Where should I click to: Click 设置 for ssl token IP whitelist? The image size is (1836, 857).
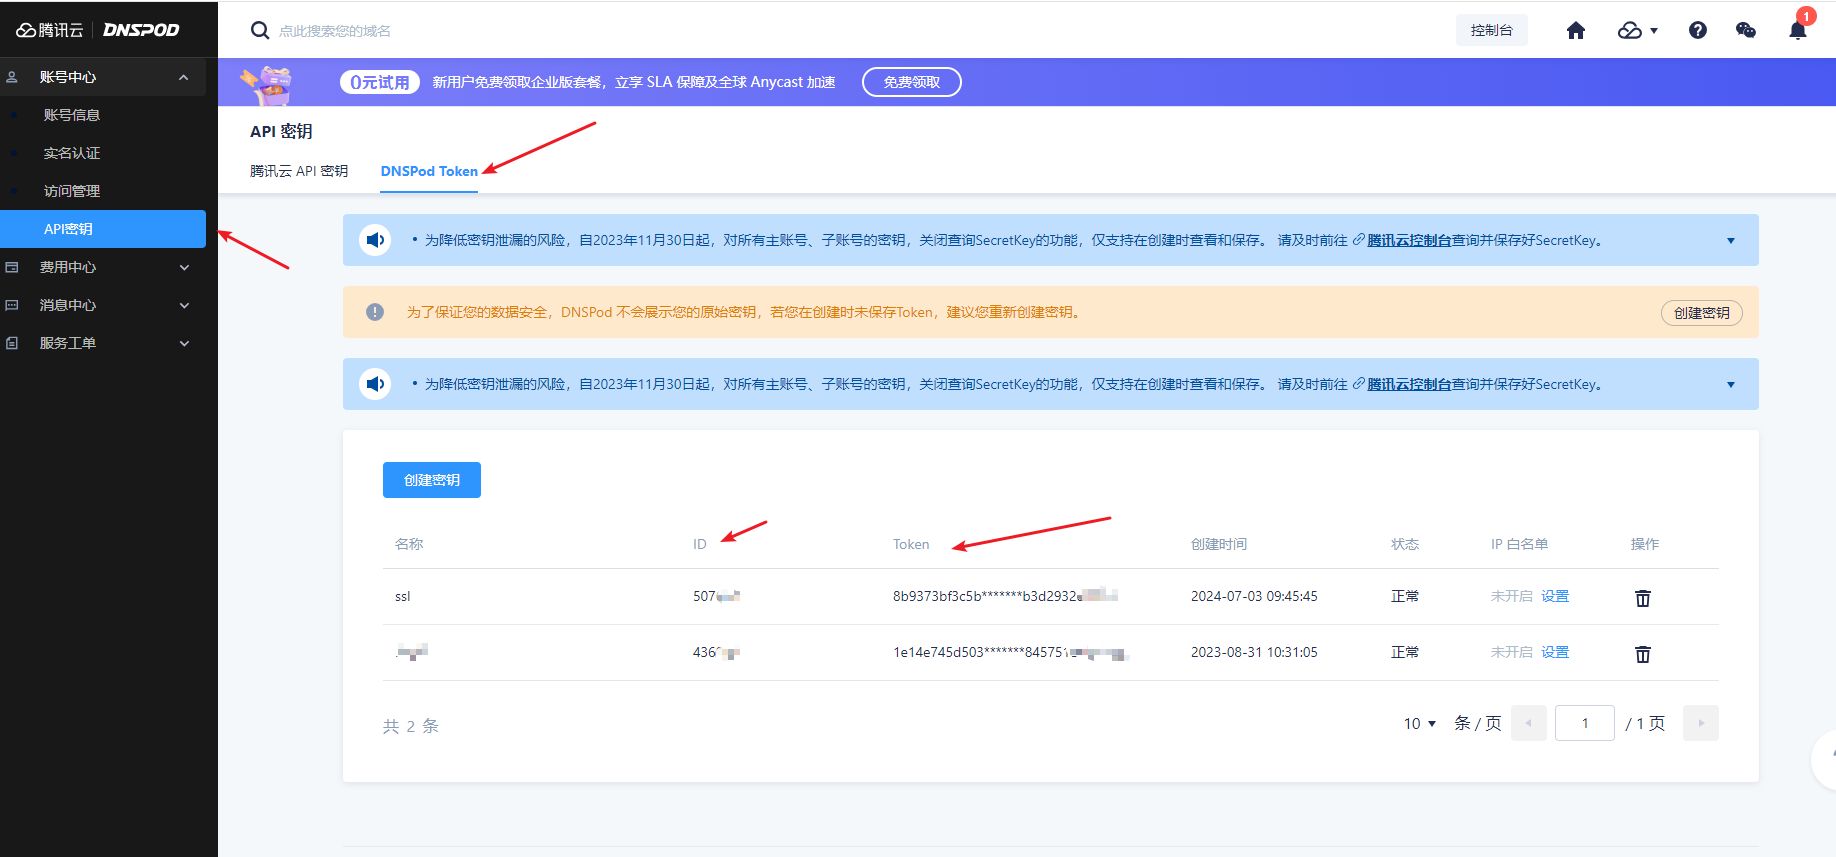click(1555, 596)
